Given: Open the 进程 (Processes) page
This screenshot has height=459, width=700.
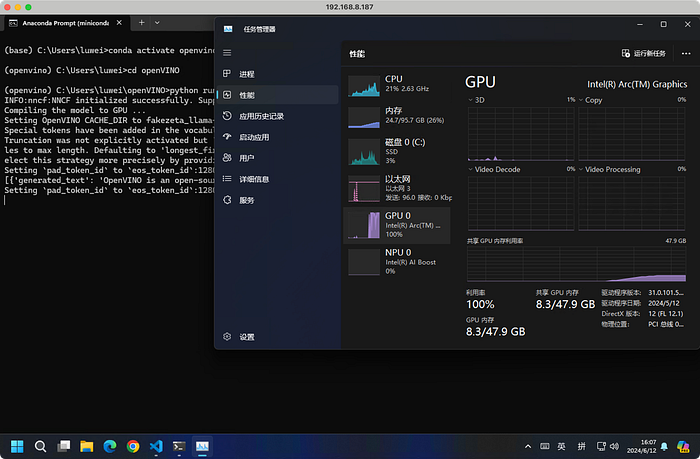Looking at the screenshot, I should tap(277, 74).
